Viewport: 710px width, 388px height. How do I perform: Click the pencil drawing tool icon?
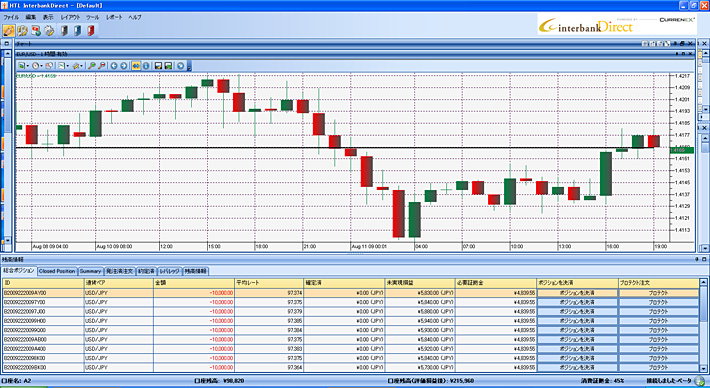(76, 66)
